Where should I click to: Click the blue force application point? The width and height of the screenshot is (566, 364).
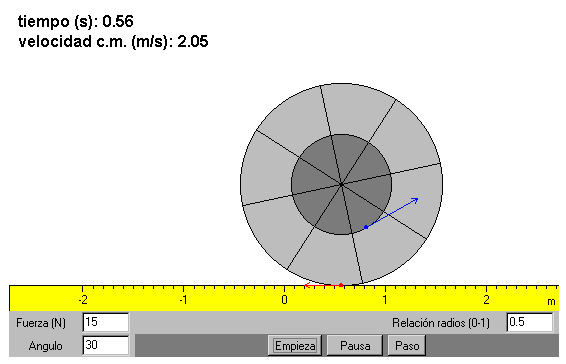click(366, 227)
